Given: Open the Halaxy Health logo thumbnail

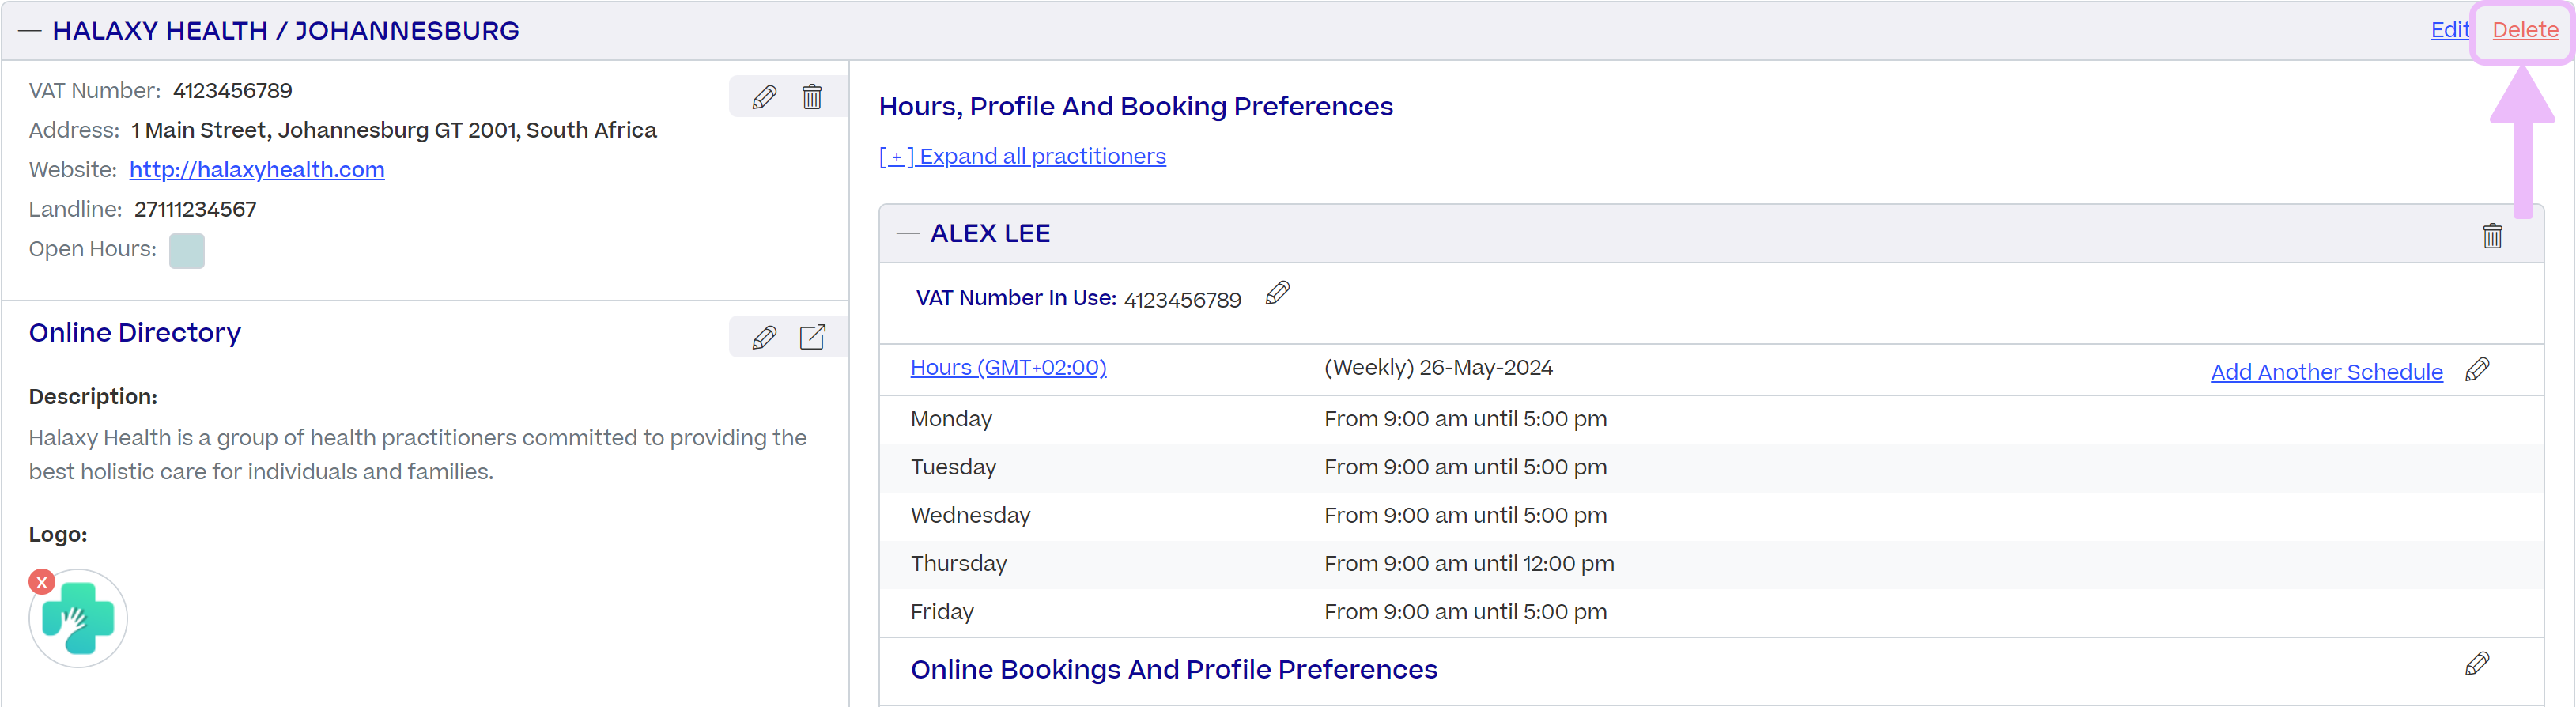Looking at the screenshot, I should pyautogui.click(x=79, y=618).
